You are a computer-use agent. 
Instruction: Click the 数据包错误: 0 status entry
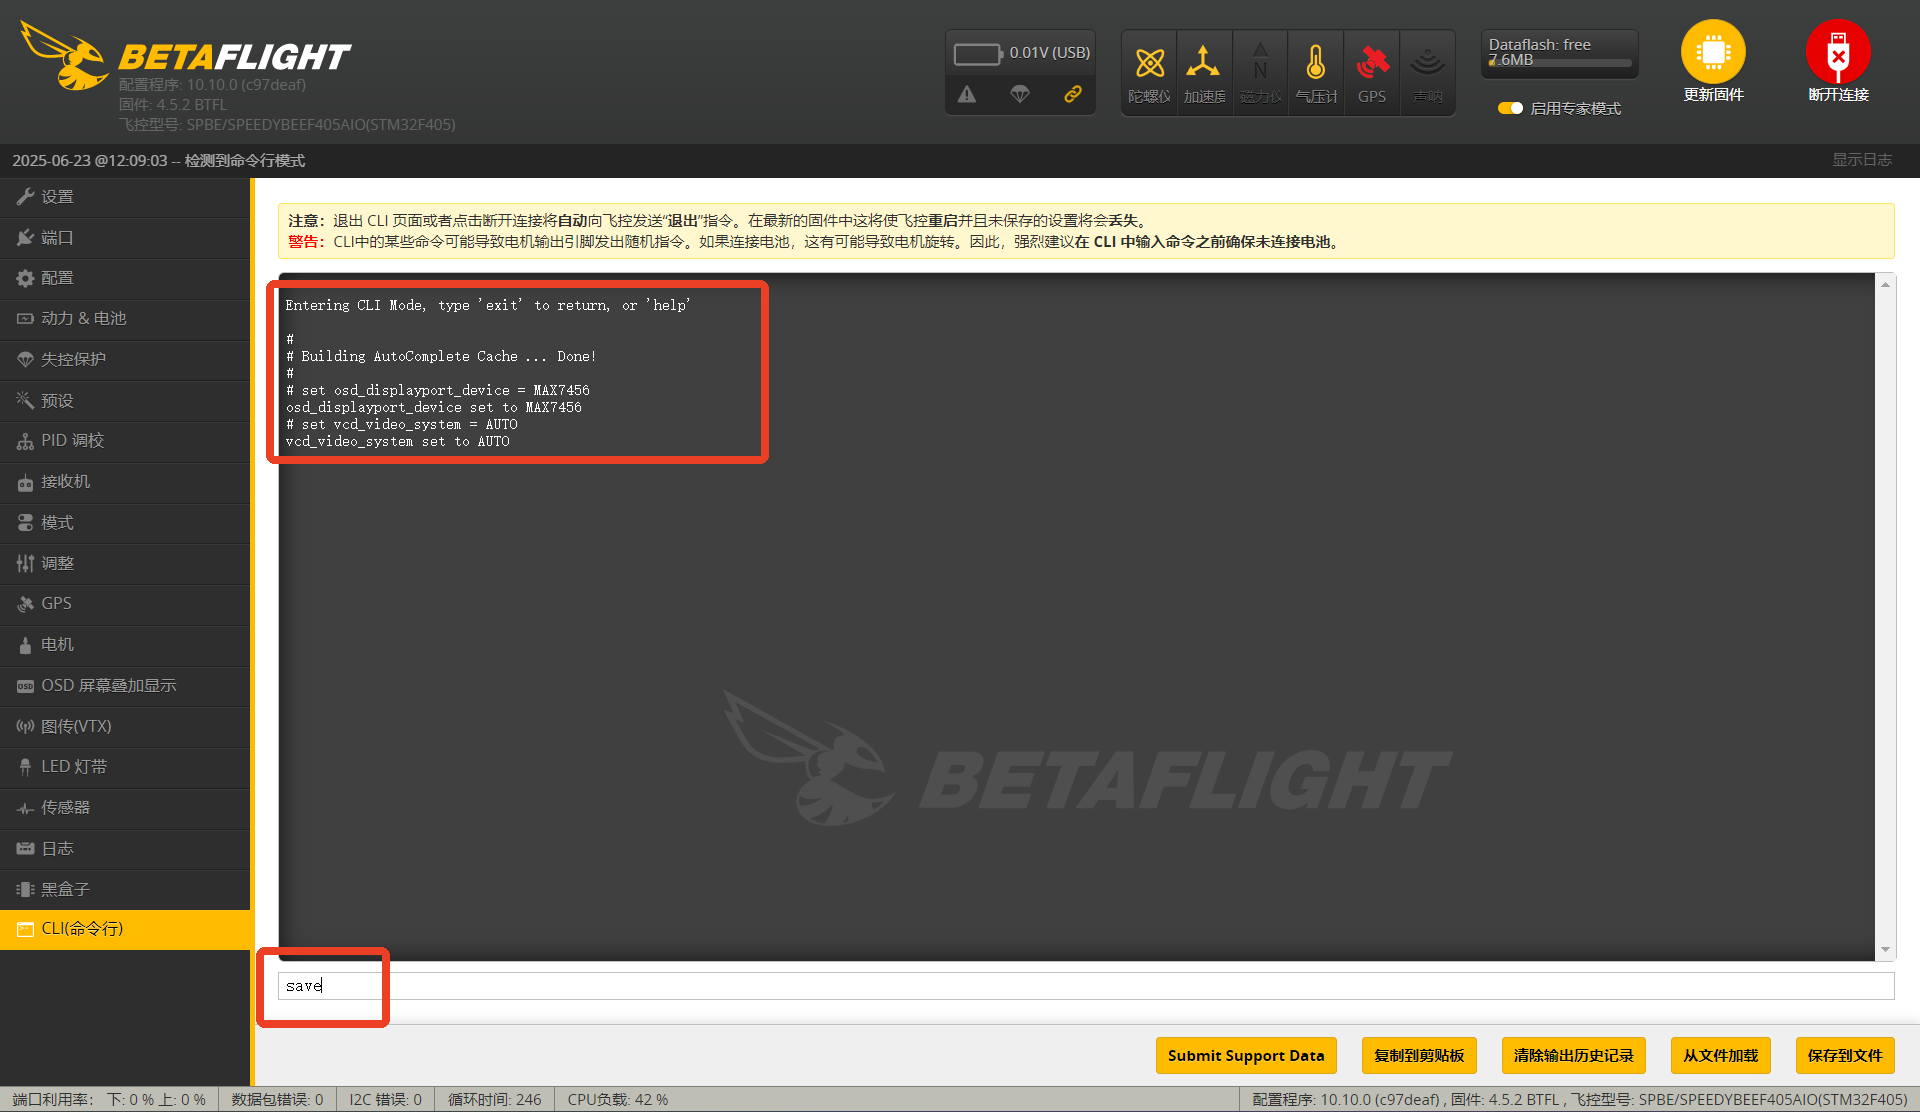(x=278, y=1100)
